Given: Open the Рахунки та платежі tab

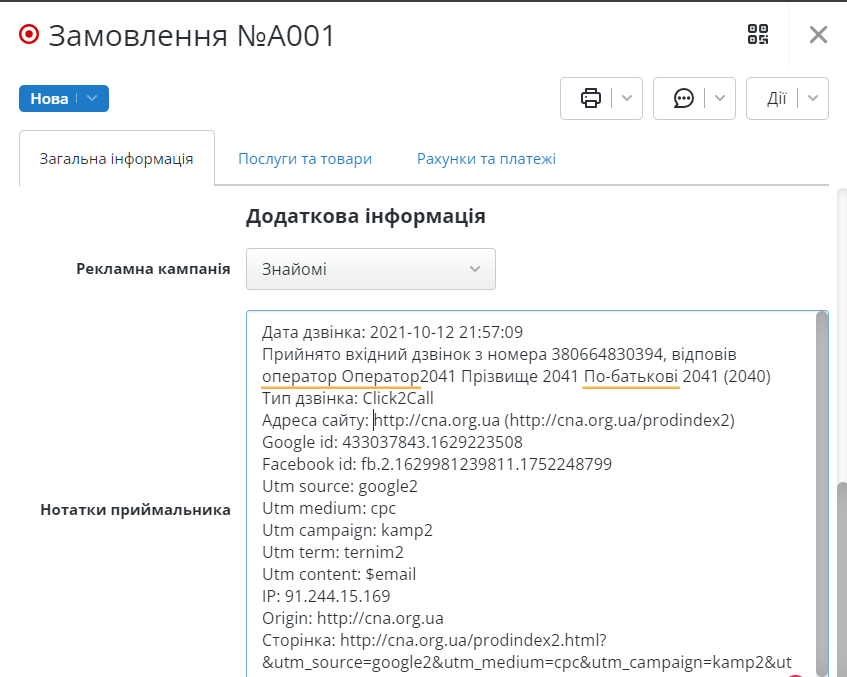Looking at the screenshot, I should tap(486, 159).
